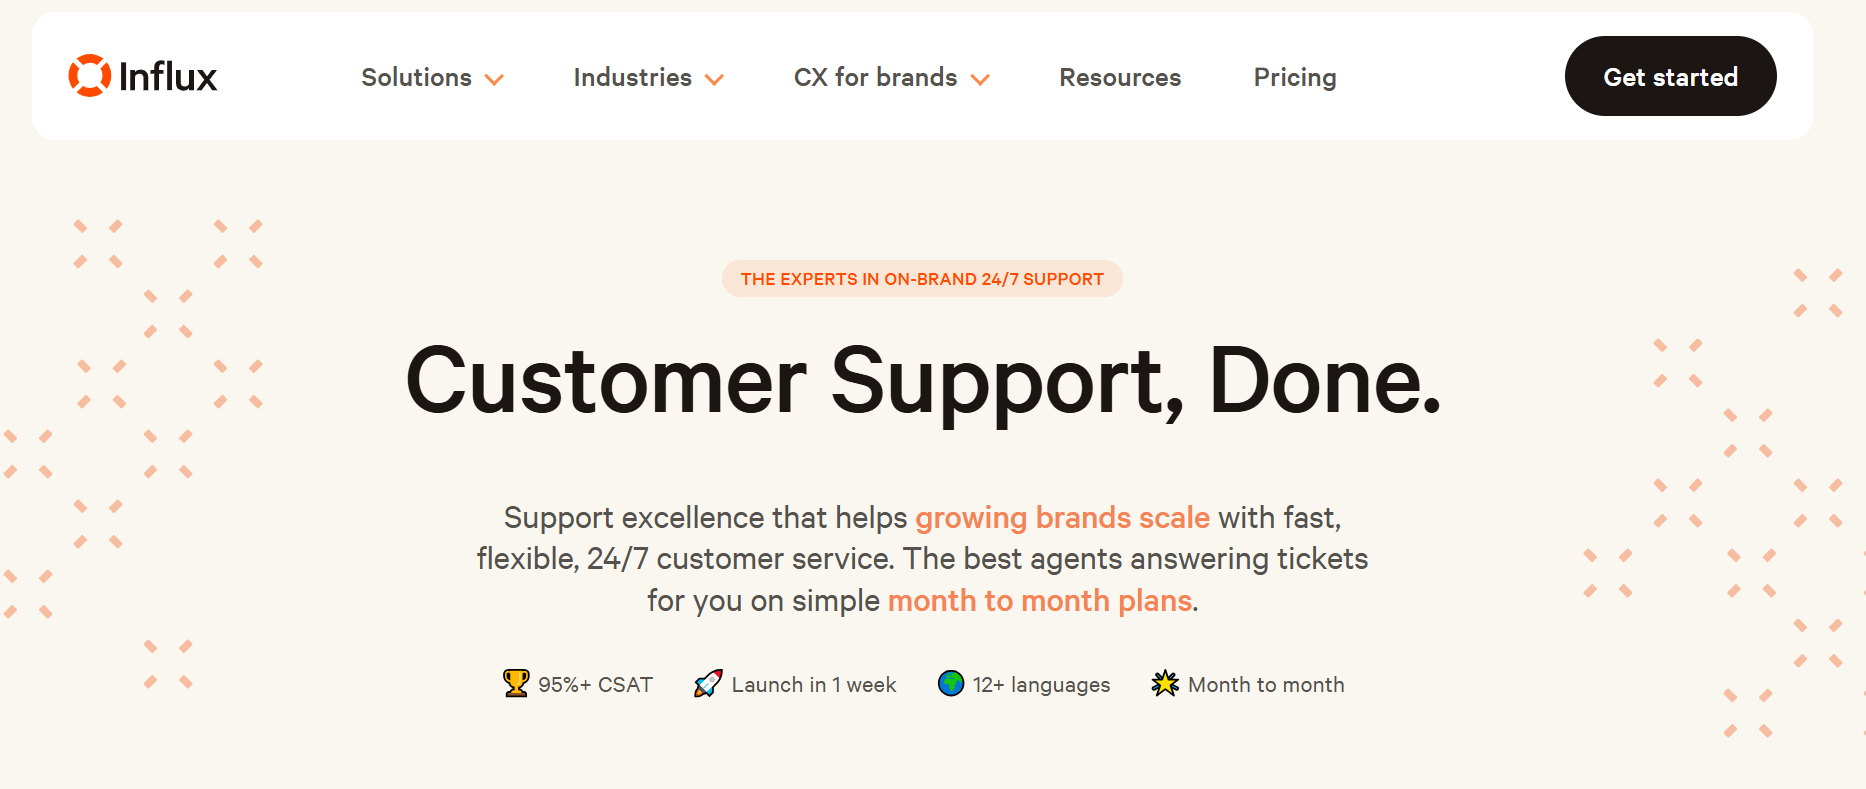Click the Experts in On-Brand 24/7 Support badge
1866x789 pixels.
(x=922, y=279)
